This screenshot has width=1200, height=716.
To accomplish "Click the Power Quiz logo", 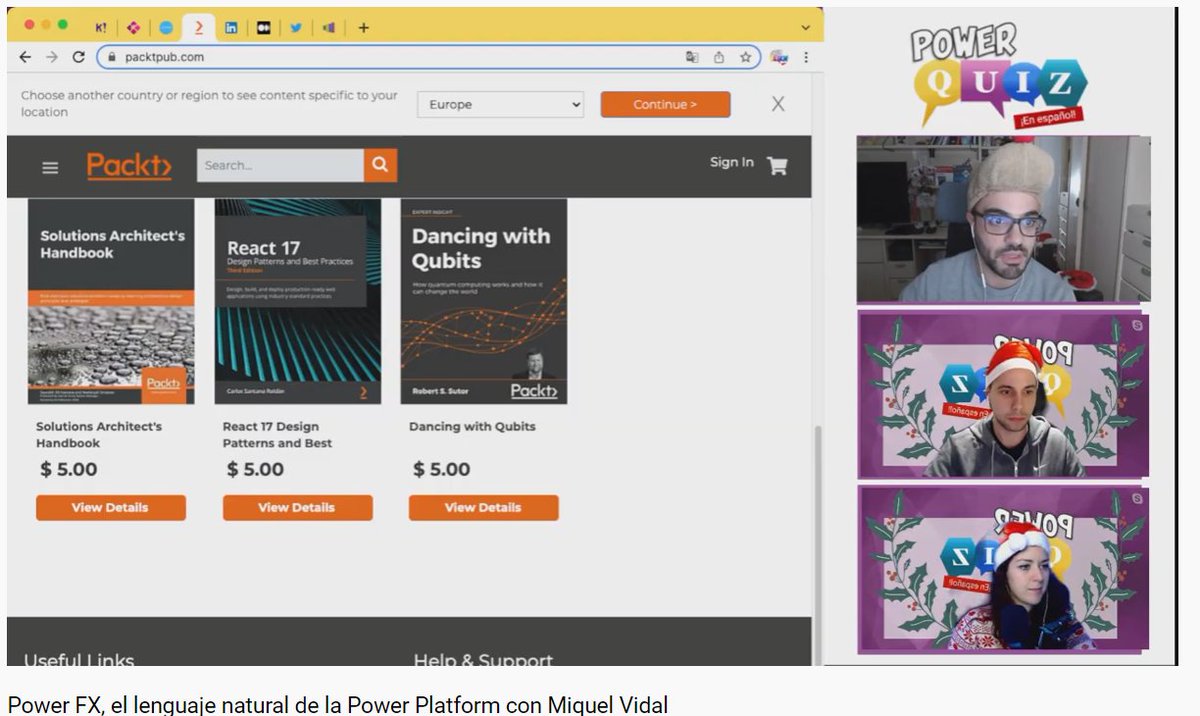I will tap(997, 75).
